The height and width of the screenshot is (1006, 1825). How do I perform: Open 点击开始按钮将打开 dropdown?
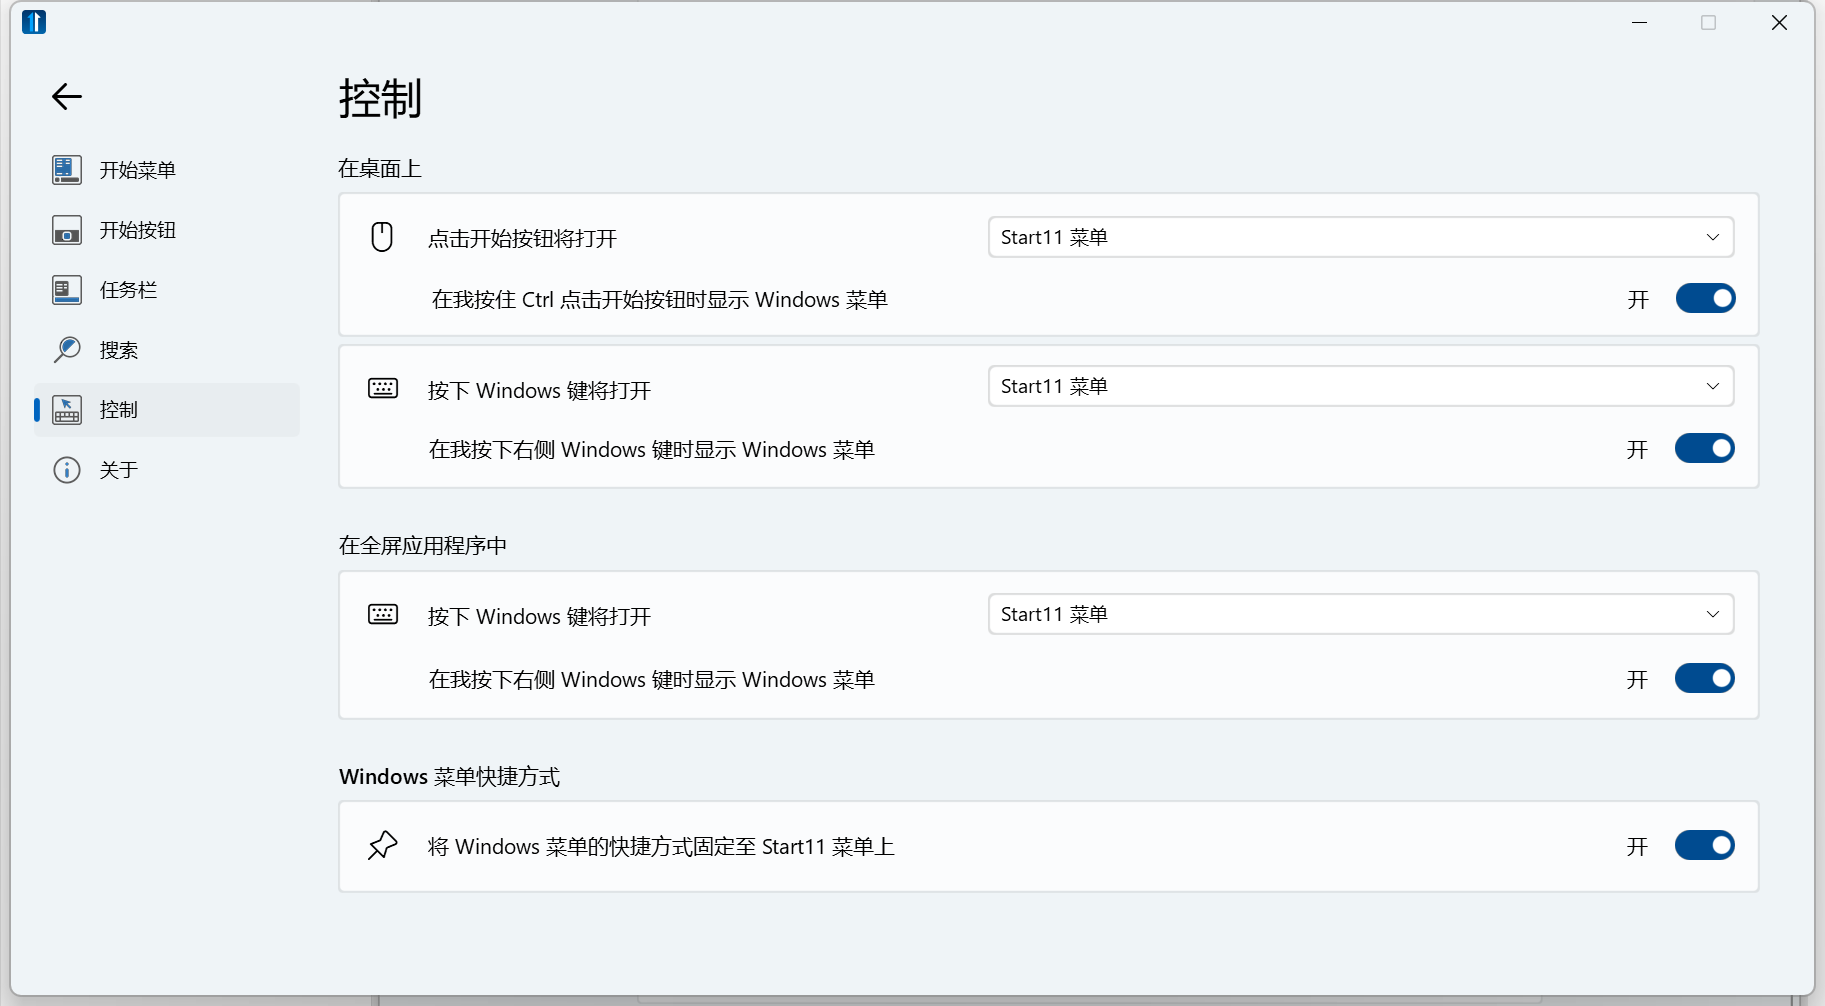[x=1361, y=237]
